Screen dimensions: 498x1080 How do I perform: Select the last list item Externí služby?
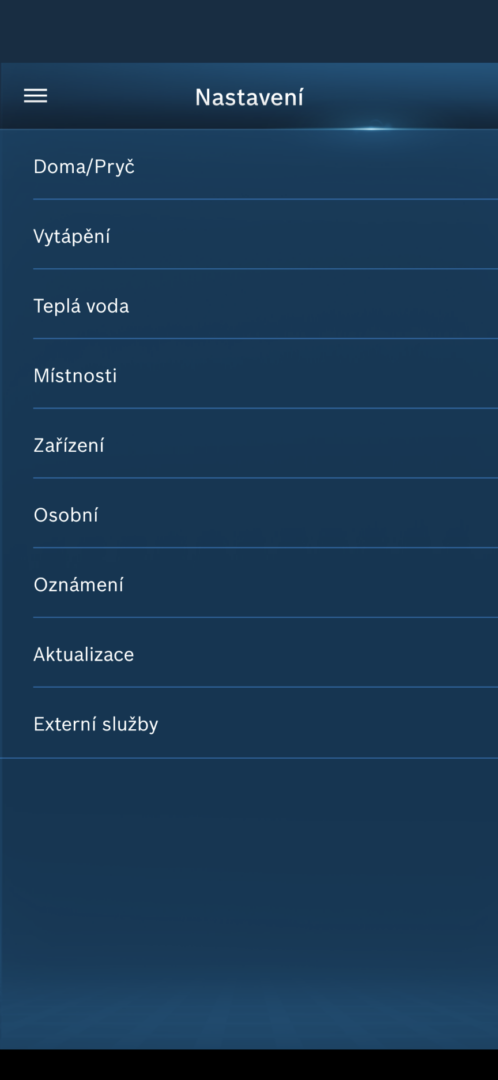pos(249,723)
